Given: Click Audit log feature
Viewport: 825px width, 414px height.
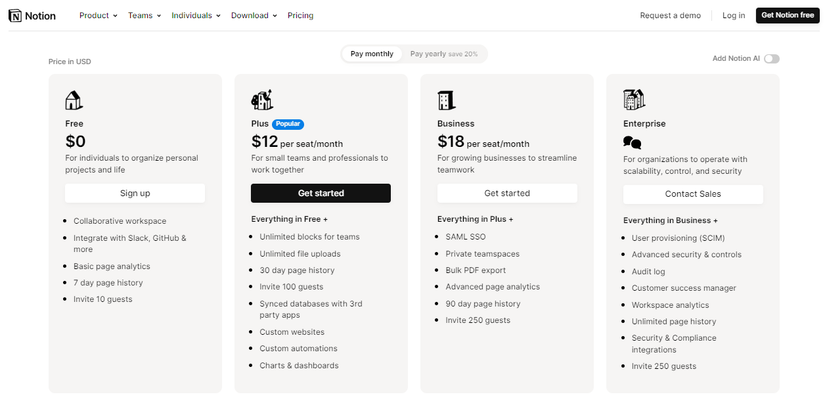Looking at the screenshot, I should point(648,271).
